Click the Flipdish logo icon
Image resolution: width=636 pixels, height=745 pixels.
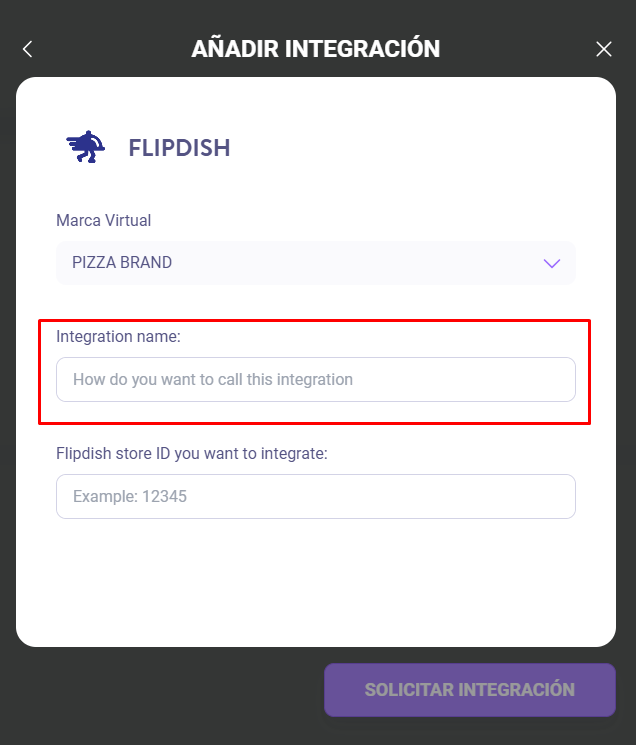tap(86, 148)
